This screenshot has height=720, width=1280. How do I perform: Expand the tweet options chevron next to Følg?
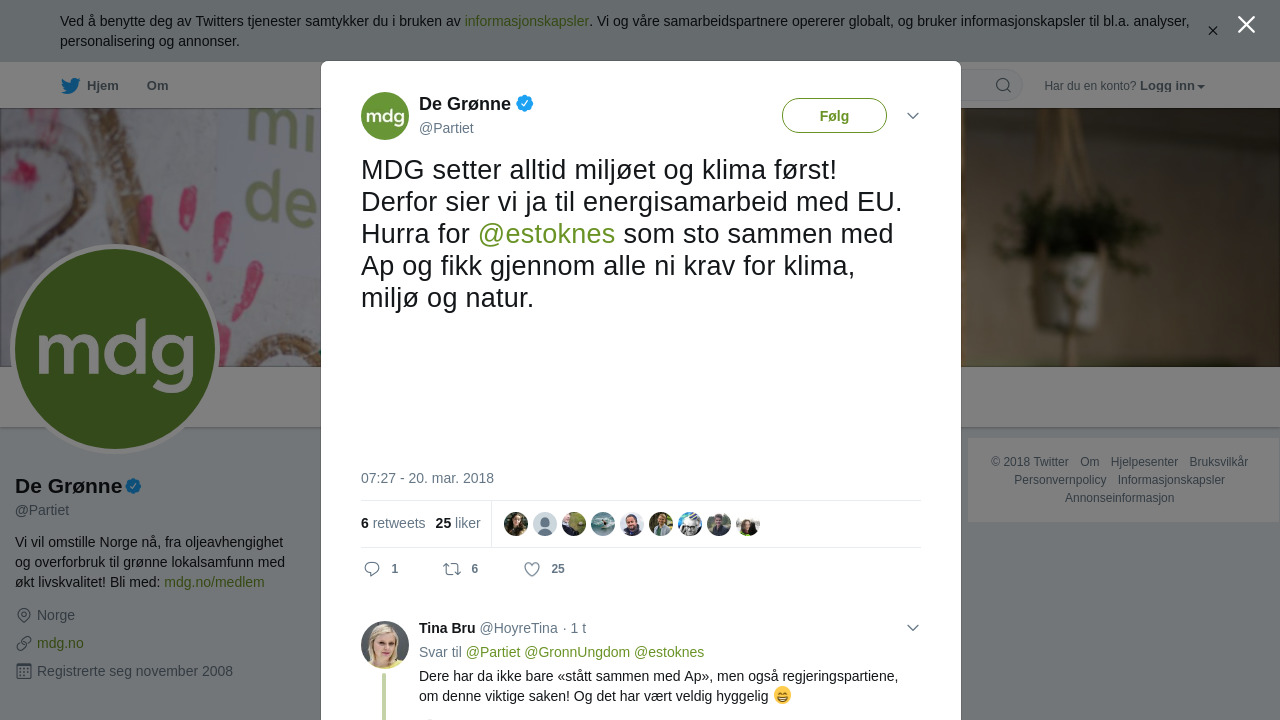click(x=913, y=116)
